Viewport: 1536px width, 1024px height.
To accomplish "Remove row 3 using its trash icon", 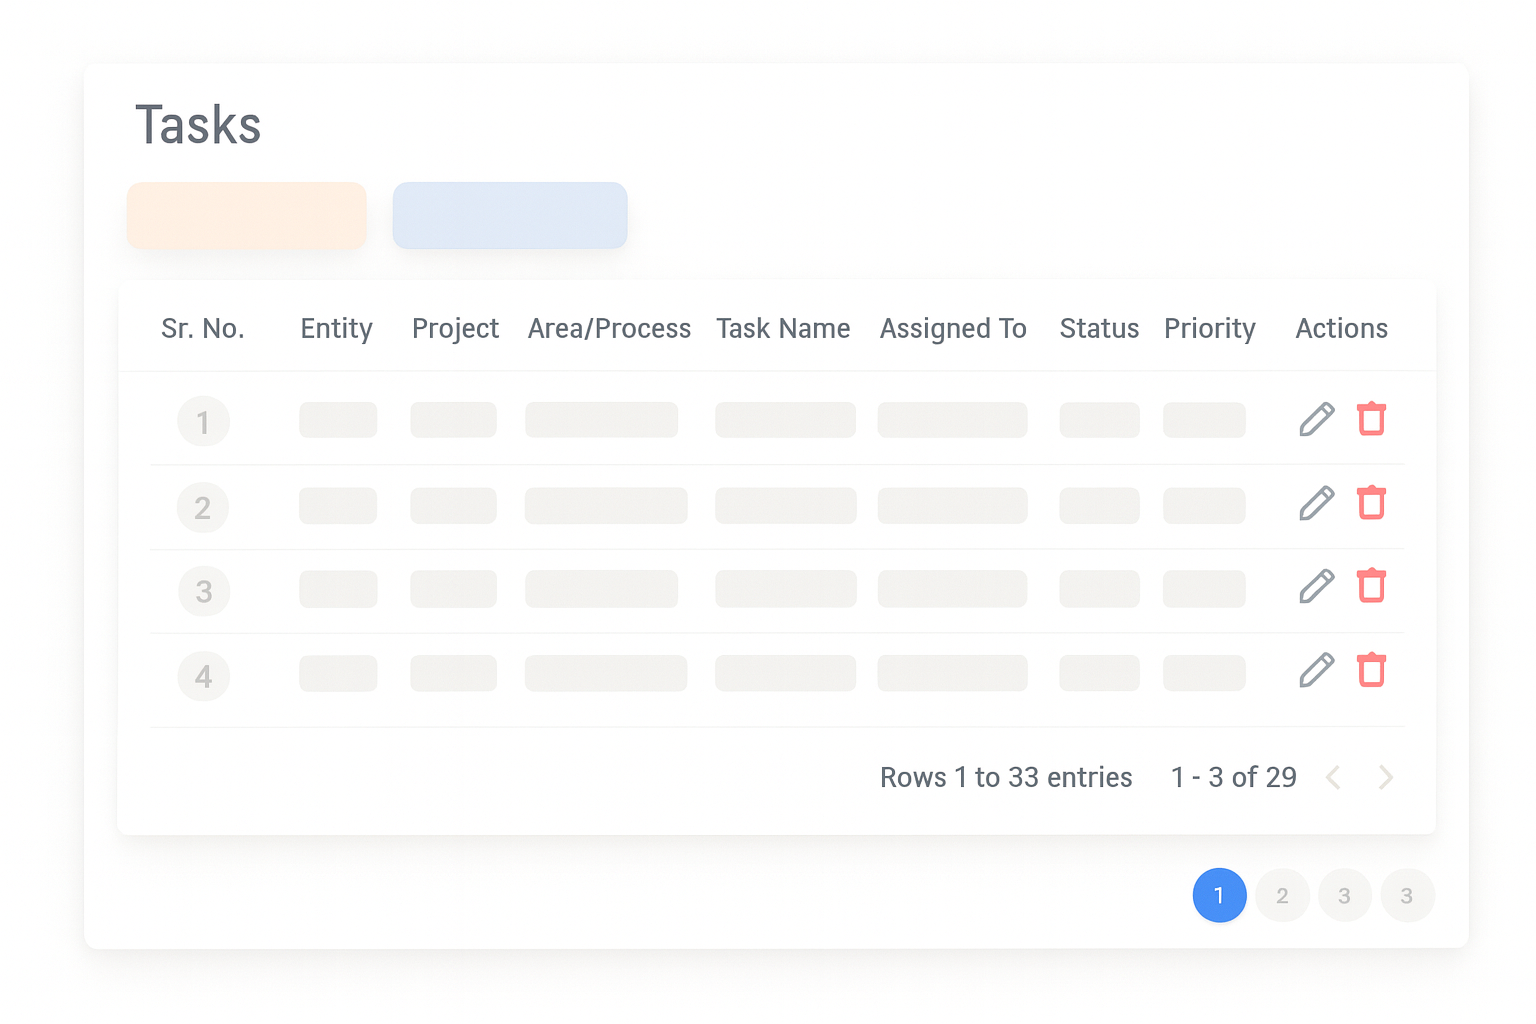I will (1372, 586).
